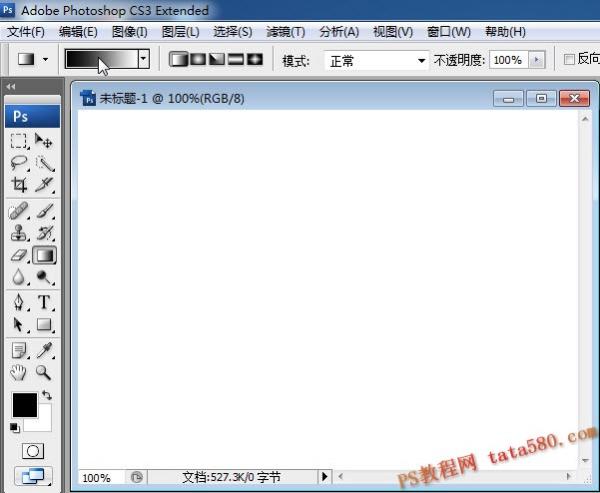Viewport: 600px width, 493px height.
Task: Select the Dodge tool
Action: 44,277
